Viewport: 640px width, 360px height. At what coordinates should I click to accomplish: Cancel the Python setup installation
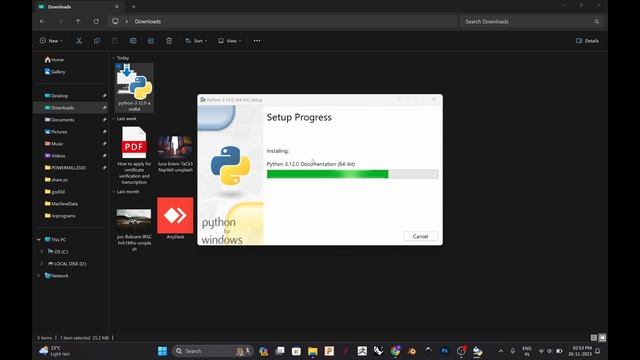(x=420, y=236)
